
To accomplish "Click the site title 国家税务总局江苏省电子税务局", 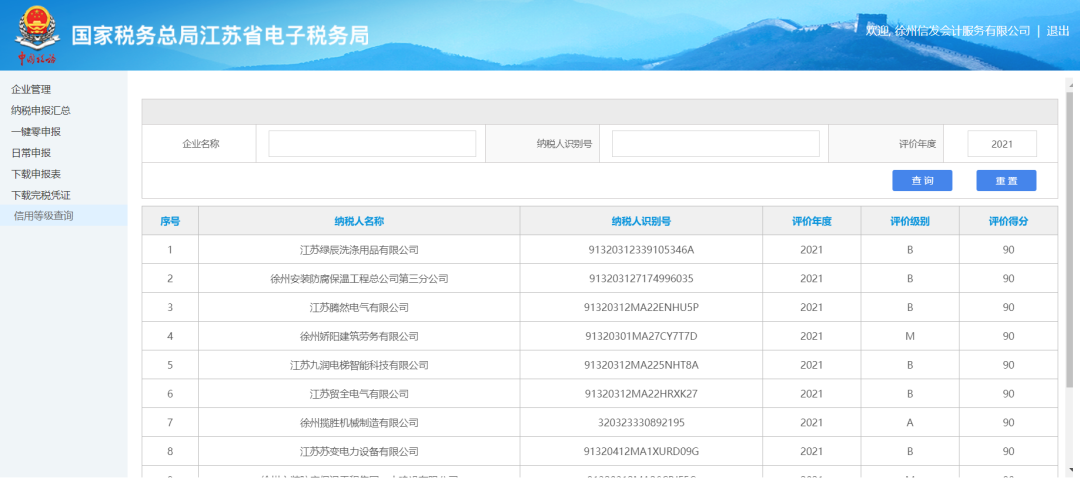I will pos(220,35).
